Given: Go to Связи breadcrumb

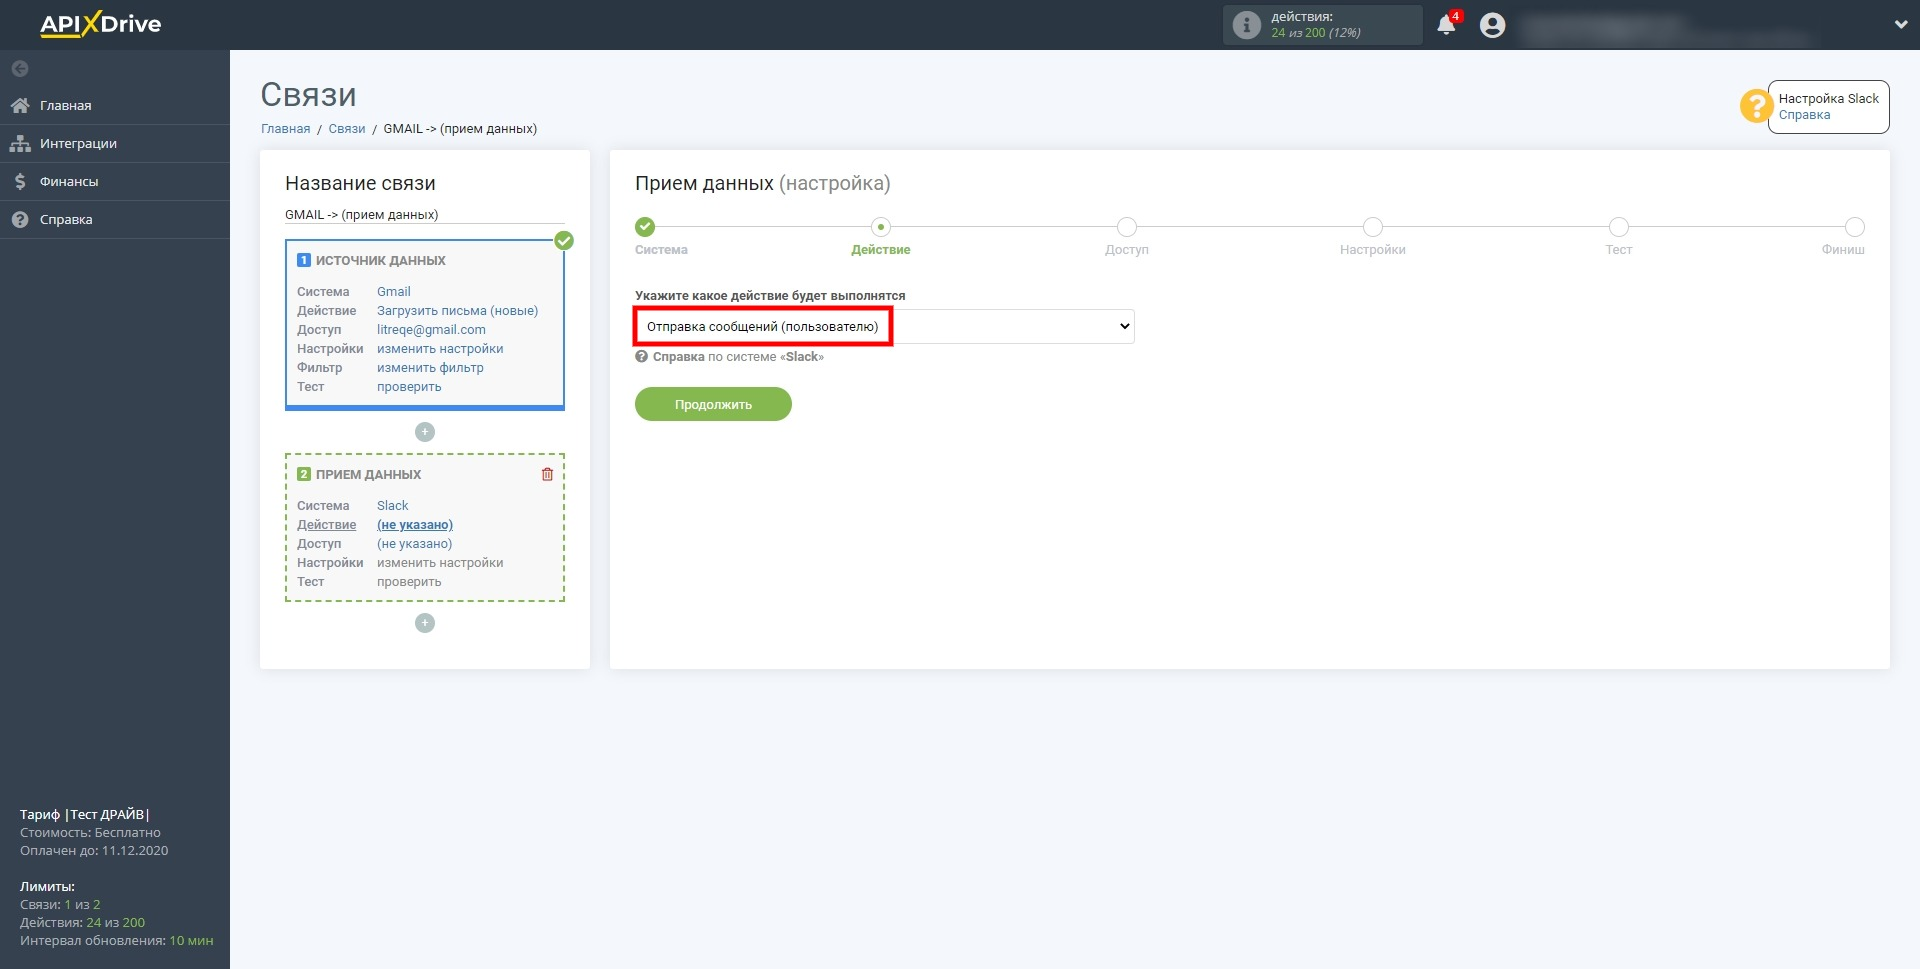Looking at the screenshot, I should pyautogui.click(x=347, y=129).
